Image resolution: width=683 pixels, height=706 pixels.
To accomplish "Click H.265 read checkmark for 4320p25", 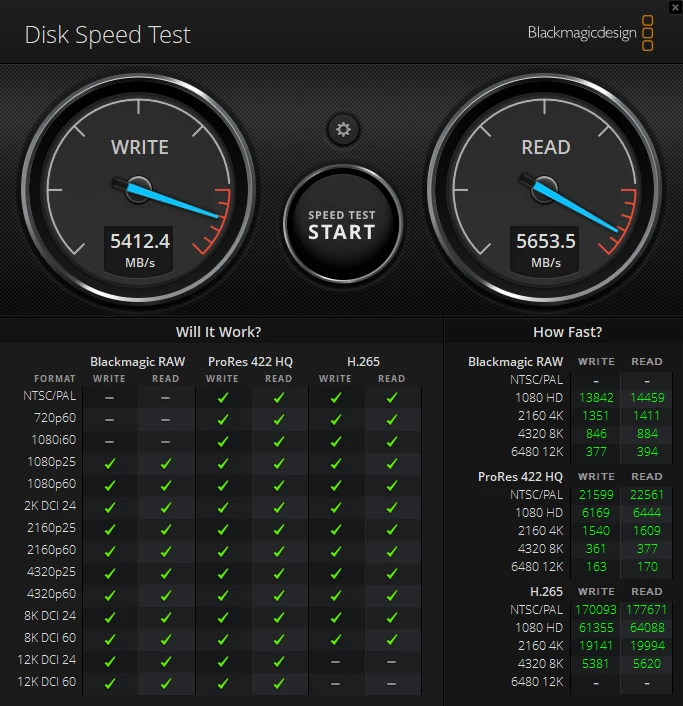I will [392, 574].
